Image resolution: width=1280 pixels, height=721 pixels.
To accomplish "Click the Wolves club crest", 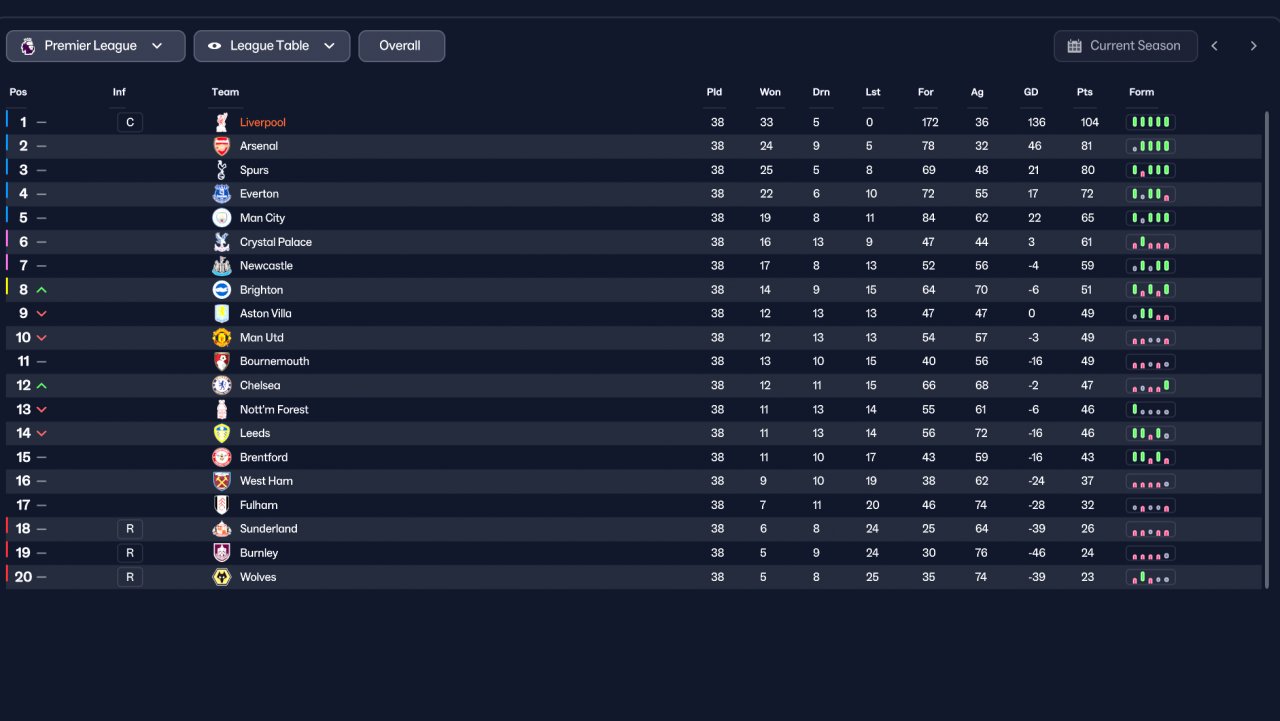I will [x=222, y=577].
